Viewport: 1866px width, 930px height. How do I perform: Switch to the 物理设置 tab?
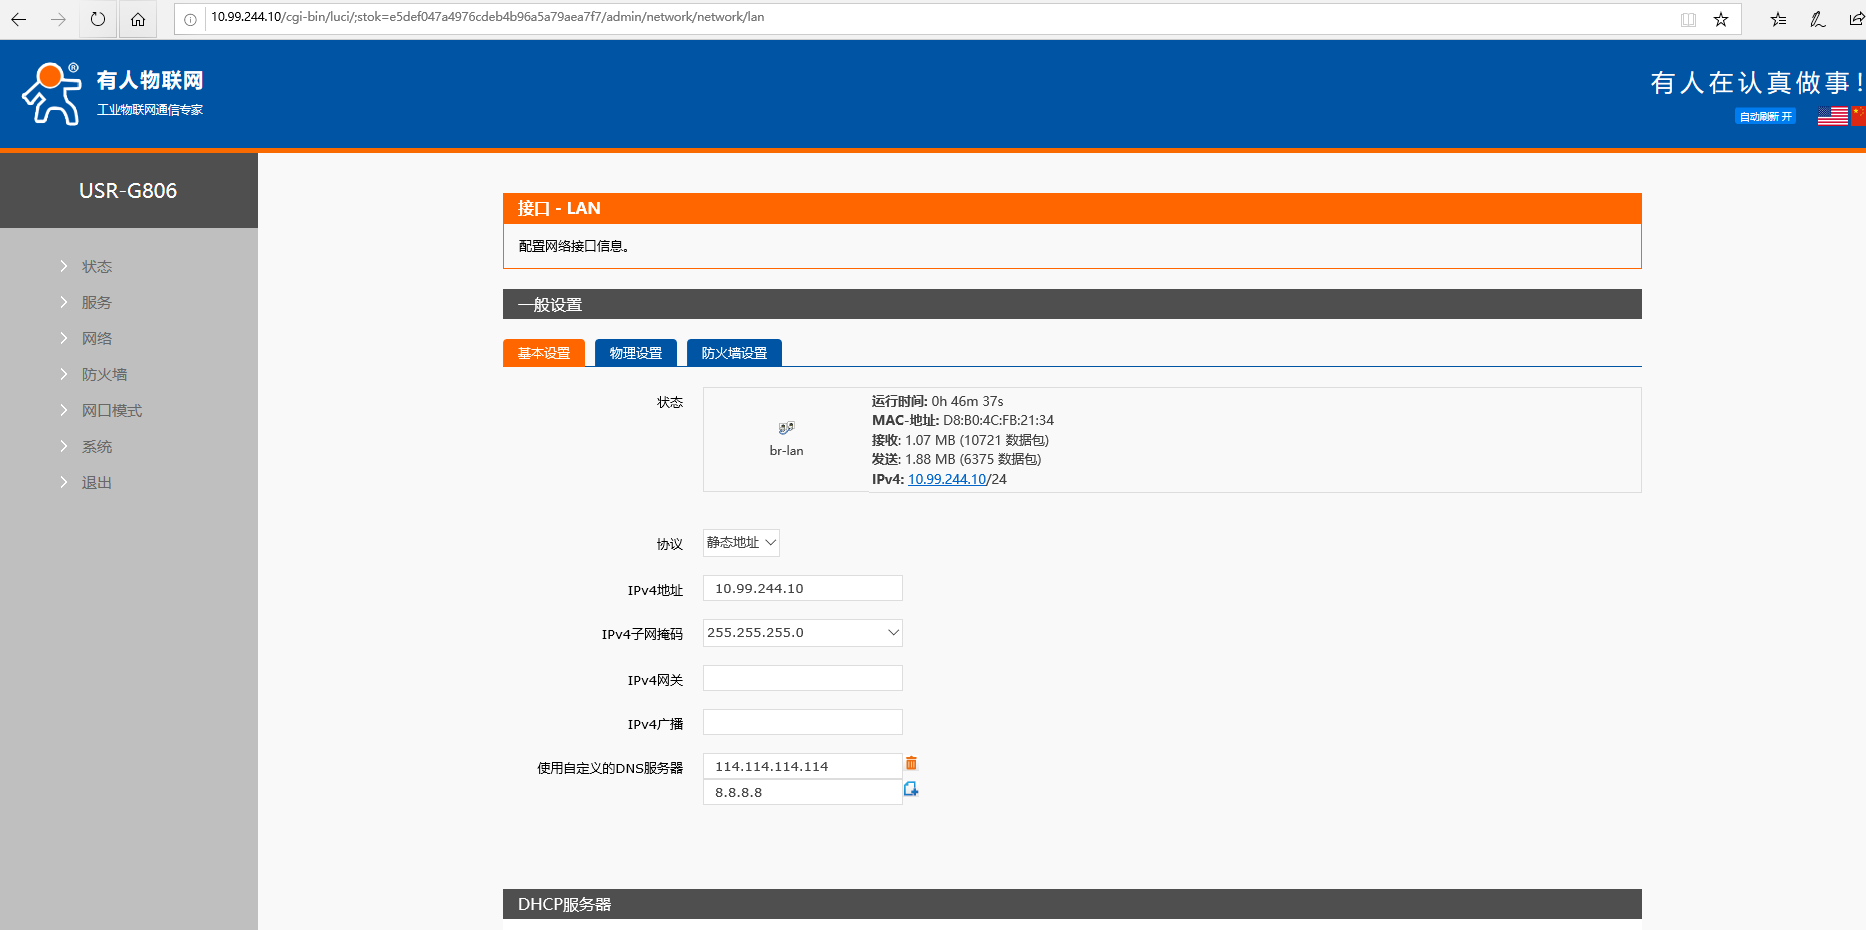(636, 353)
